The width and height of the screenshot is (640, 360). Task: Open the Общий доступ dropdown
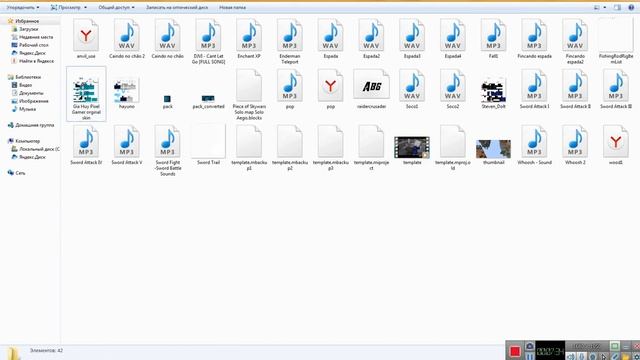pyautogui.click(x=116, y=7)
